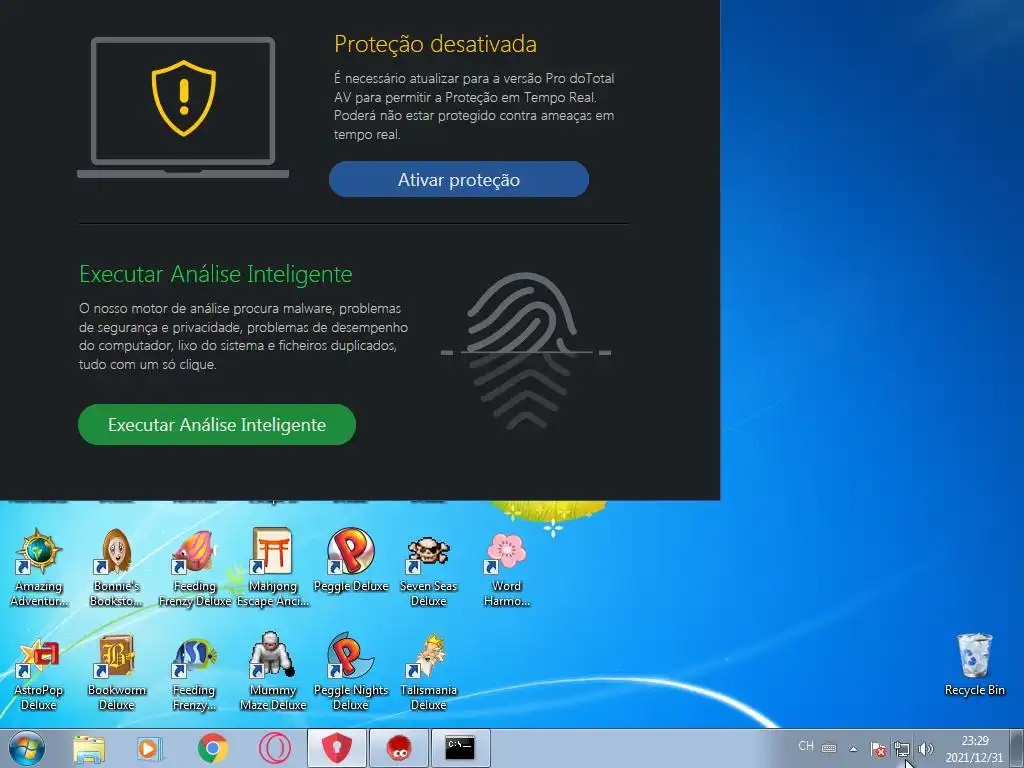This screenshot has height=768, width=1024.
Task: Select Talismania Deluxe desktop icon
Action: 428,673
